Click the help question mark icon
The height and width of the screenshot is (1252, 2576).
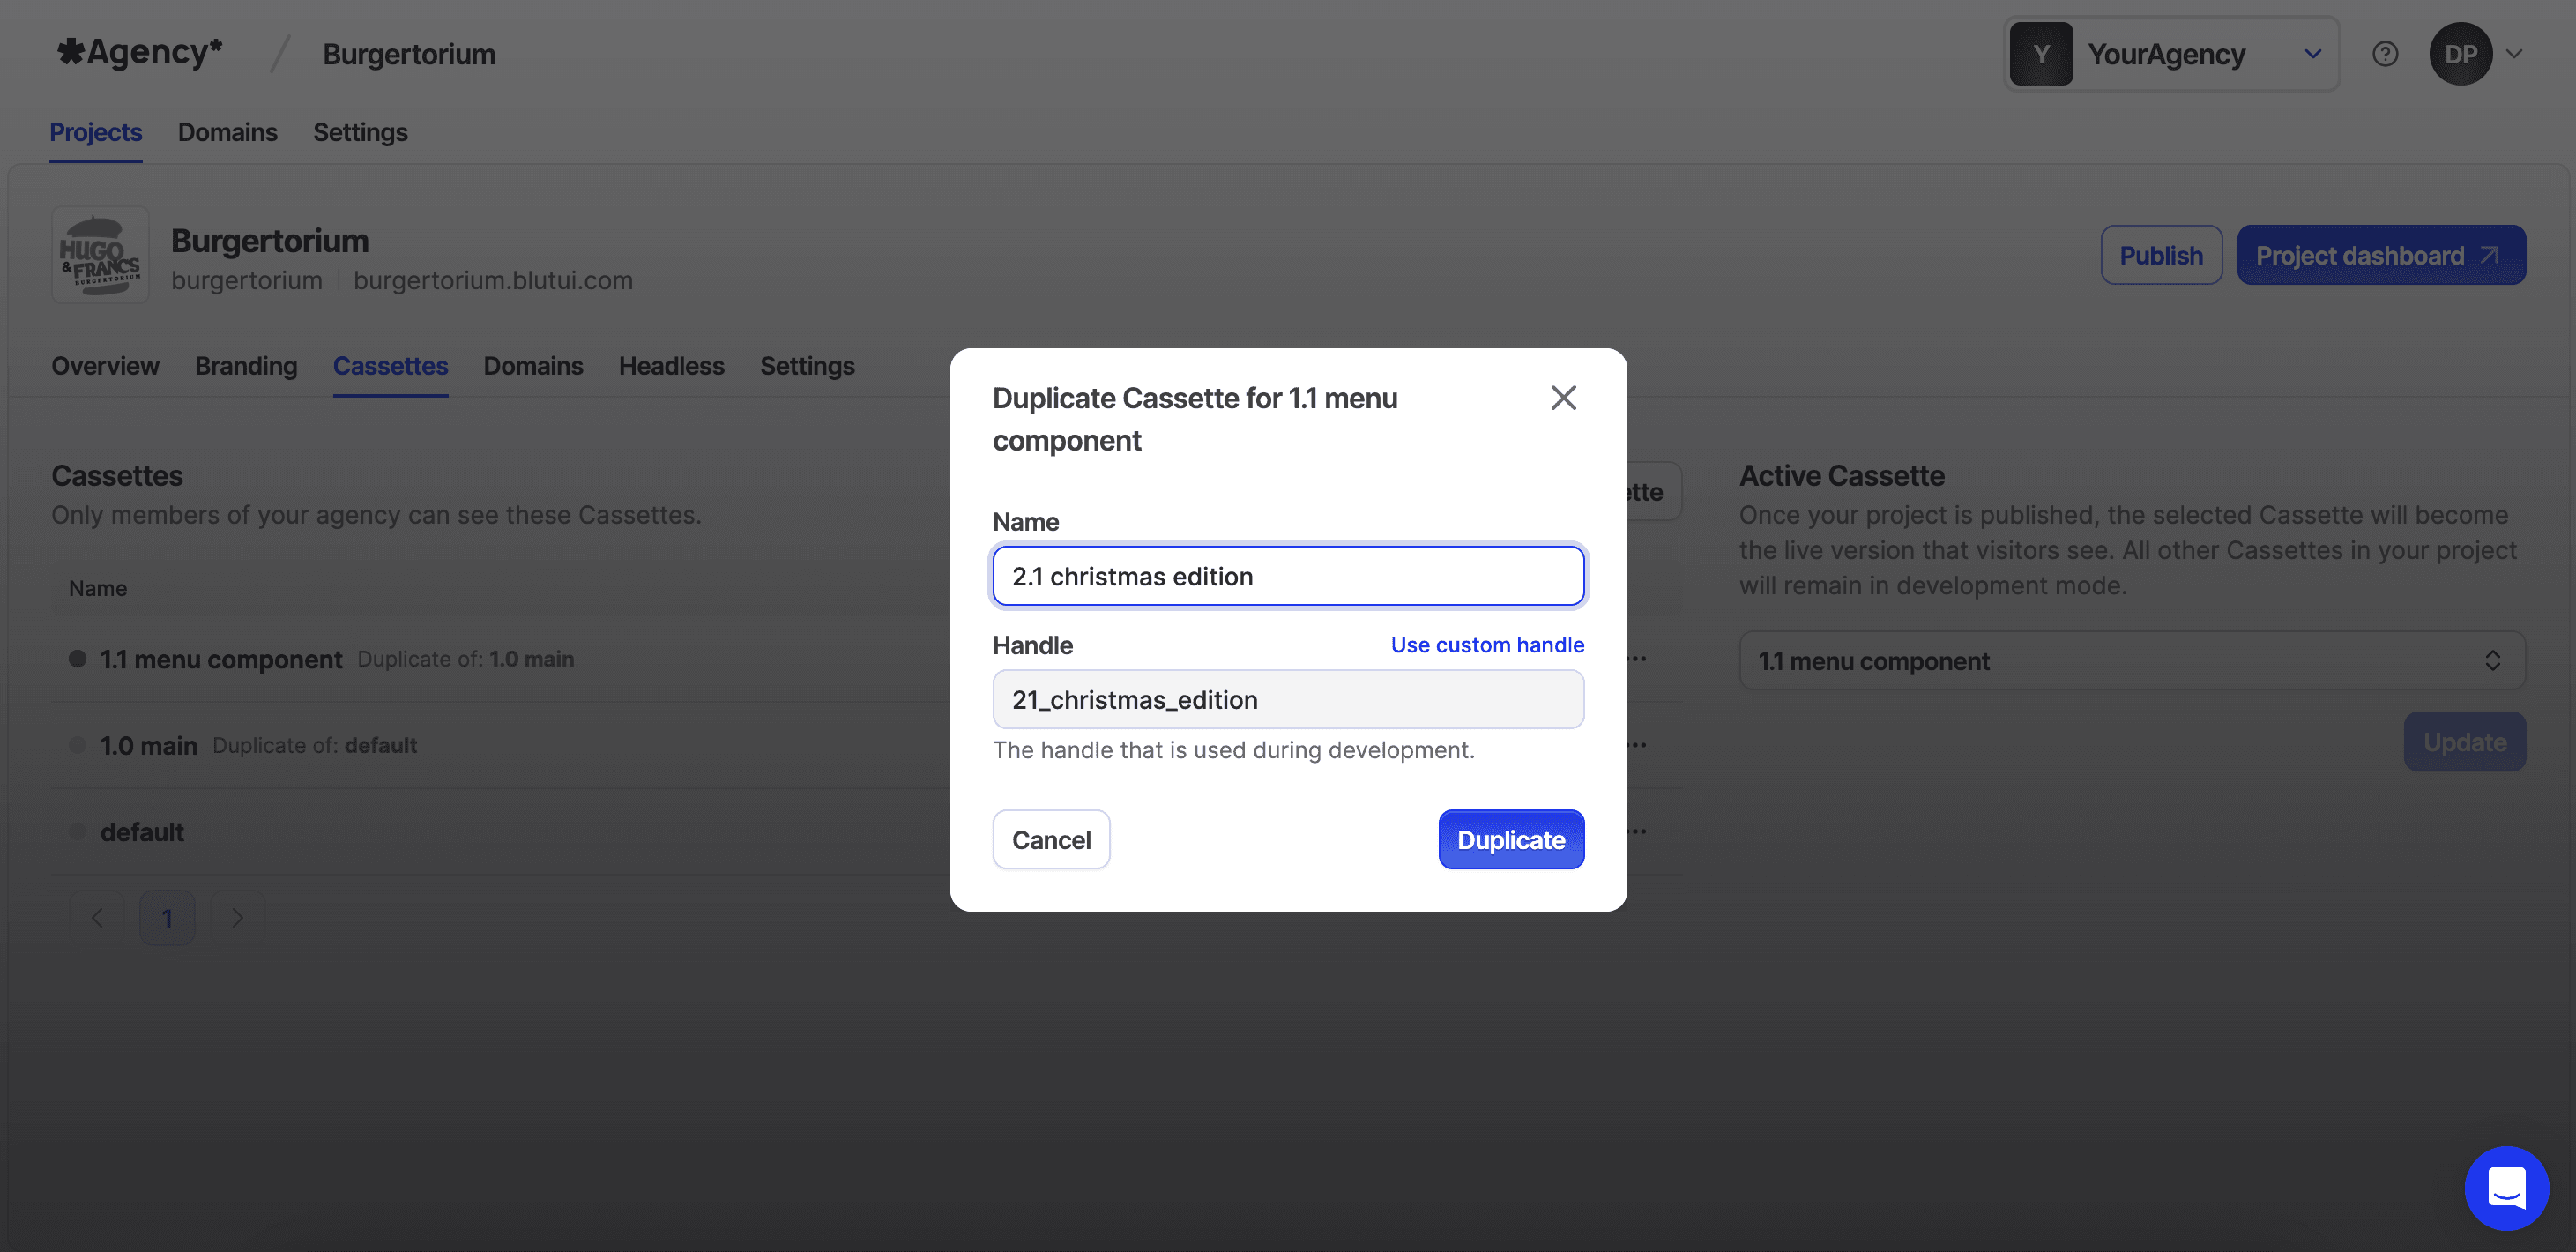[2385, 54]
